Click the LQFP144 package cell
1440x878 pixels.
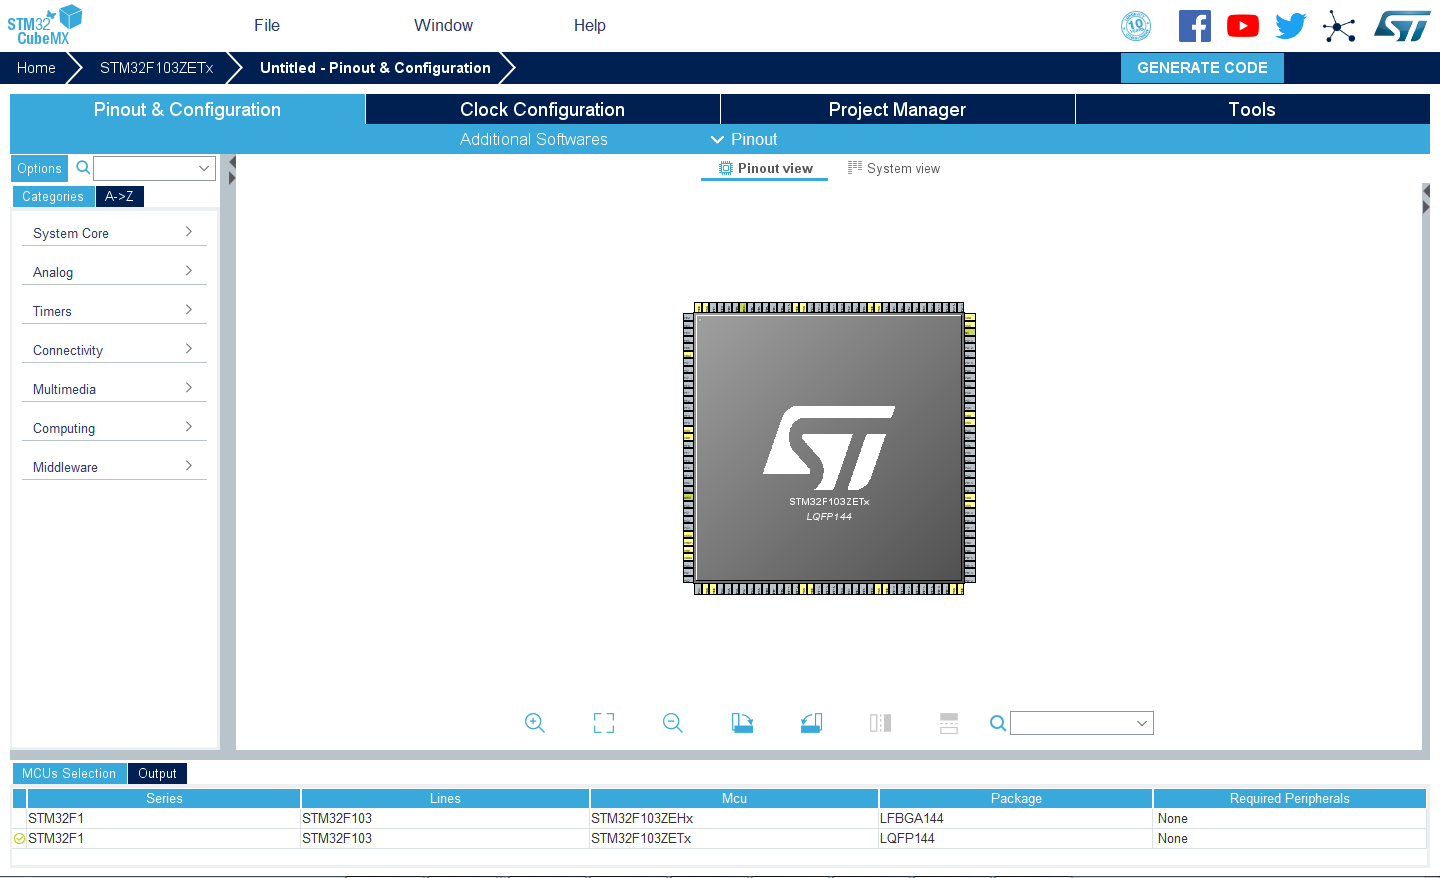pos(1016,838)
